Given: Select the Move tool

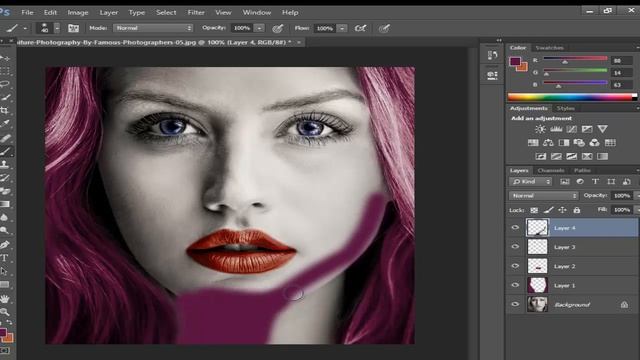Looking at the screenshot, I should (x=5, y=58).
